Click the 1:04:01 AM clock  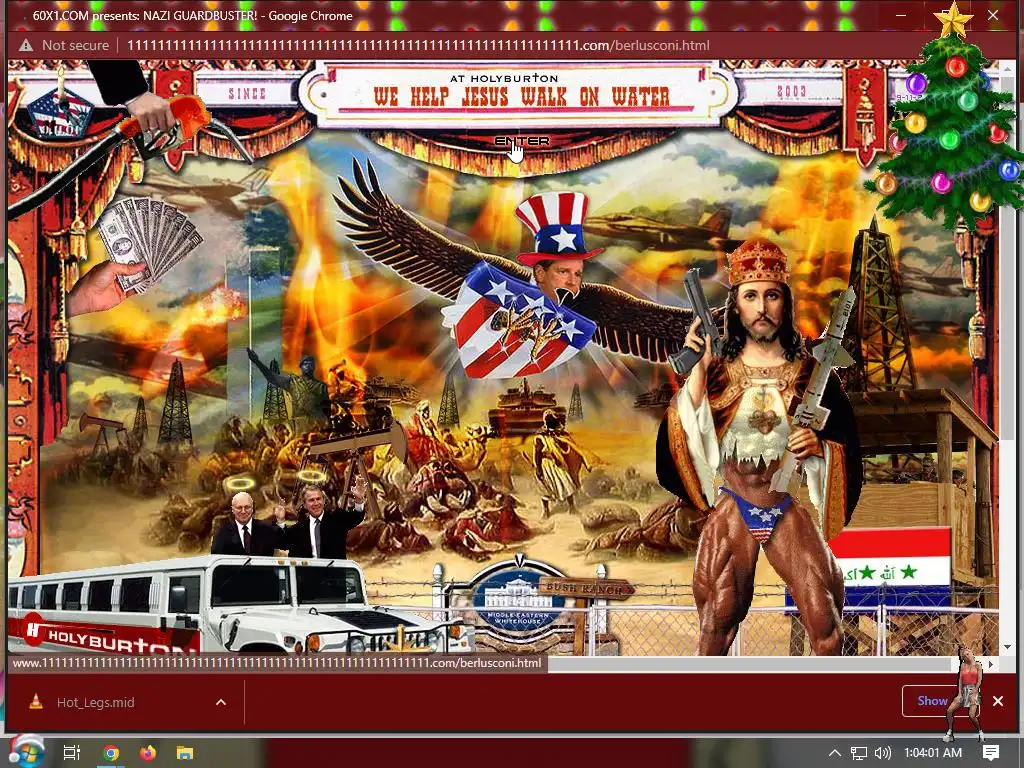933,753
